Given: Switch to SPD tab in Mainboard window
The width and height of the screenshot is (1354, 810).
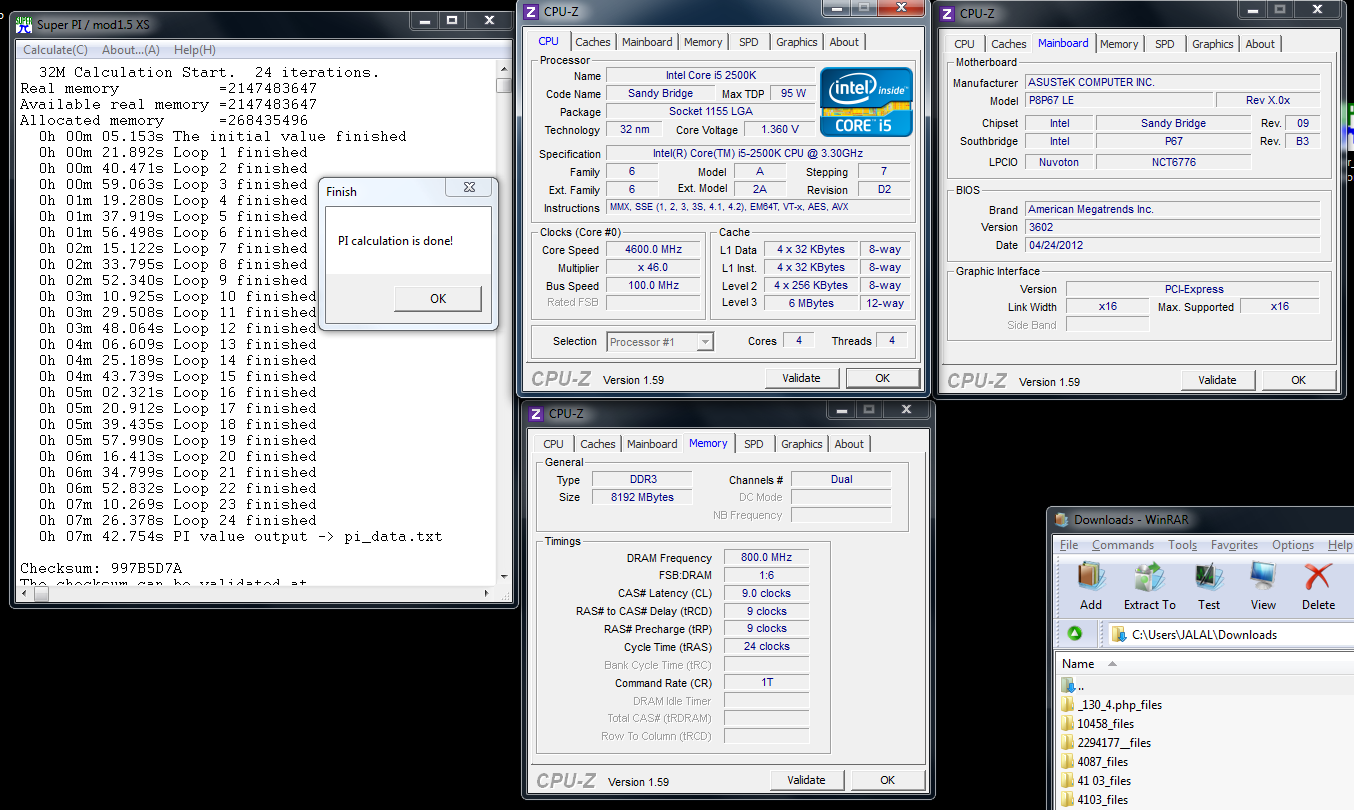Looking at the screenshot, I should coord(1165,44).
